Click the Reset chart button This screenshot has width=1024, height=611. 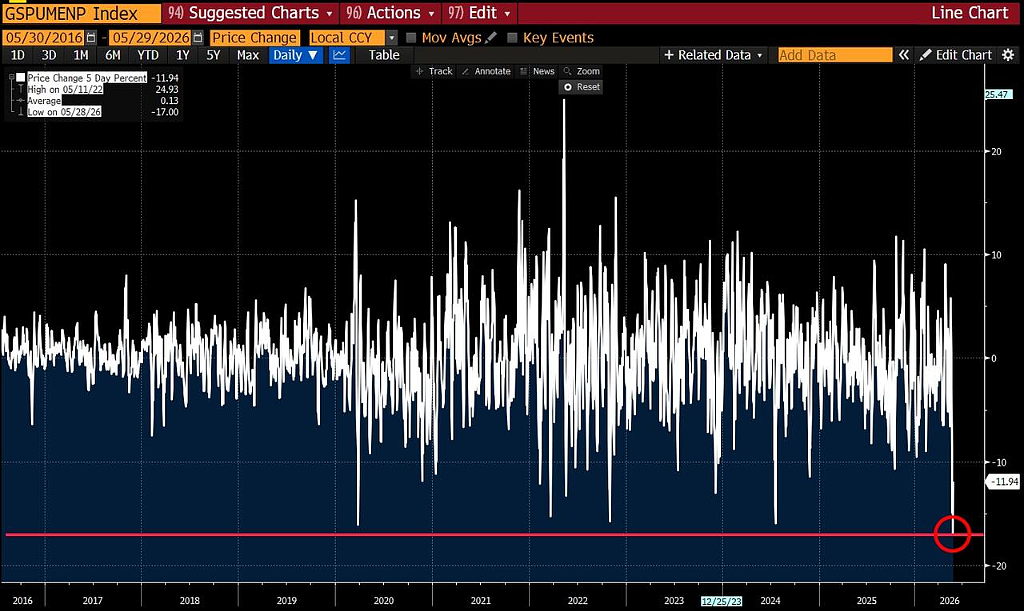click(581, 87)
